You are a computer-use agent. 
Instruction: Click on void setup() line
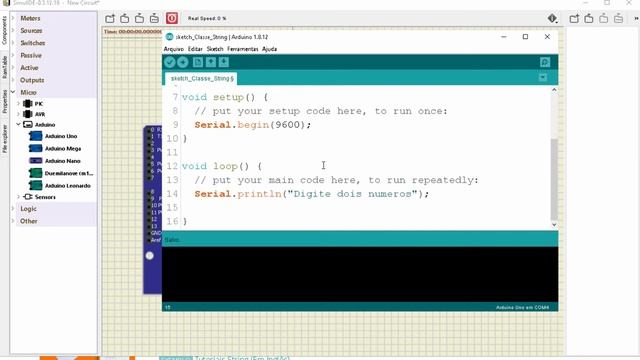coord(225,97)
